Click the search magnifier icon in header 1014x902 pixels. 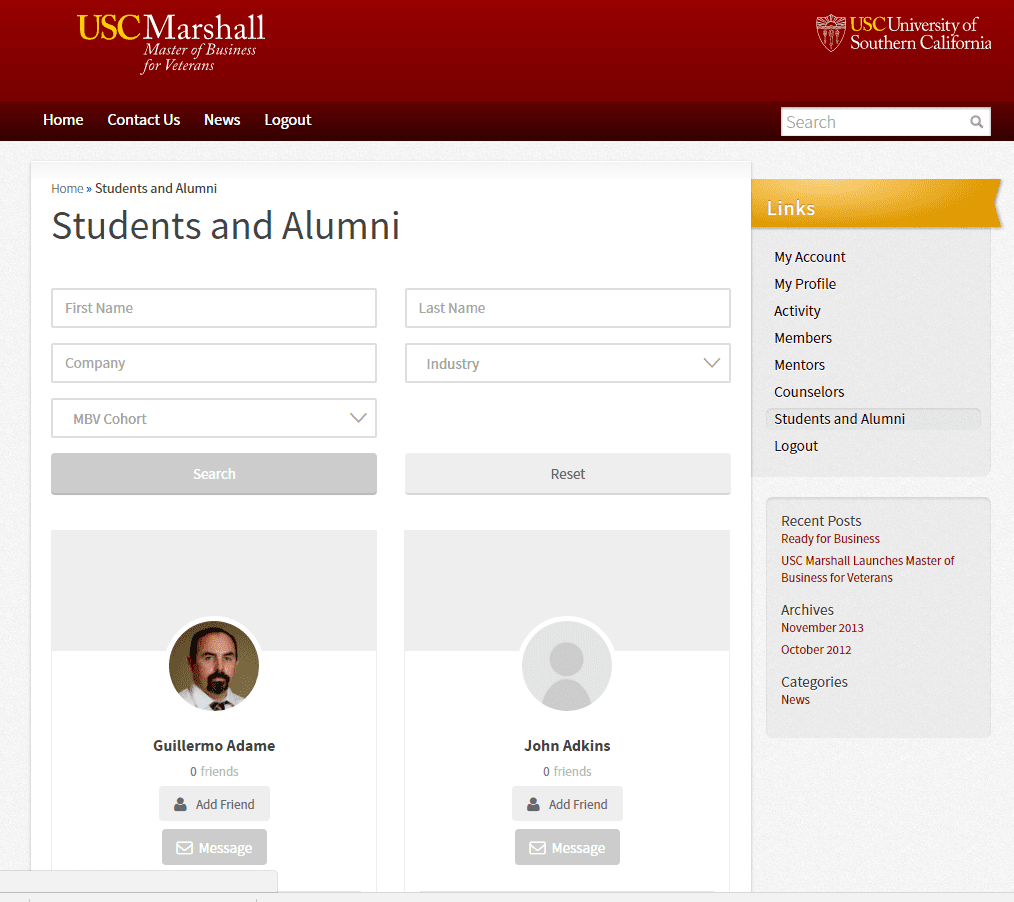coord(976,122)
